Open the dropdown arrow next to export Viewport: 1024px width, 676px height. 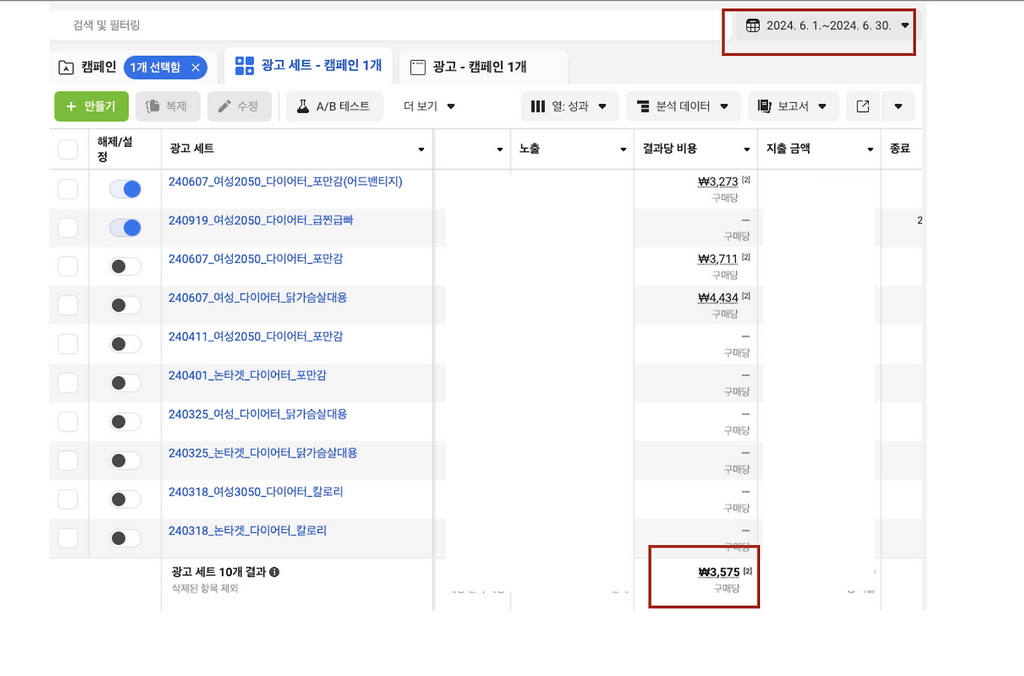pos(898,106)
